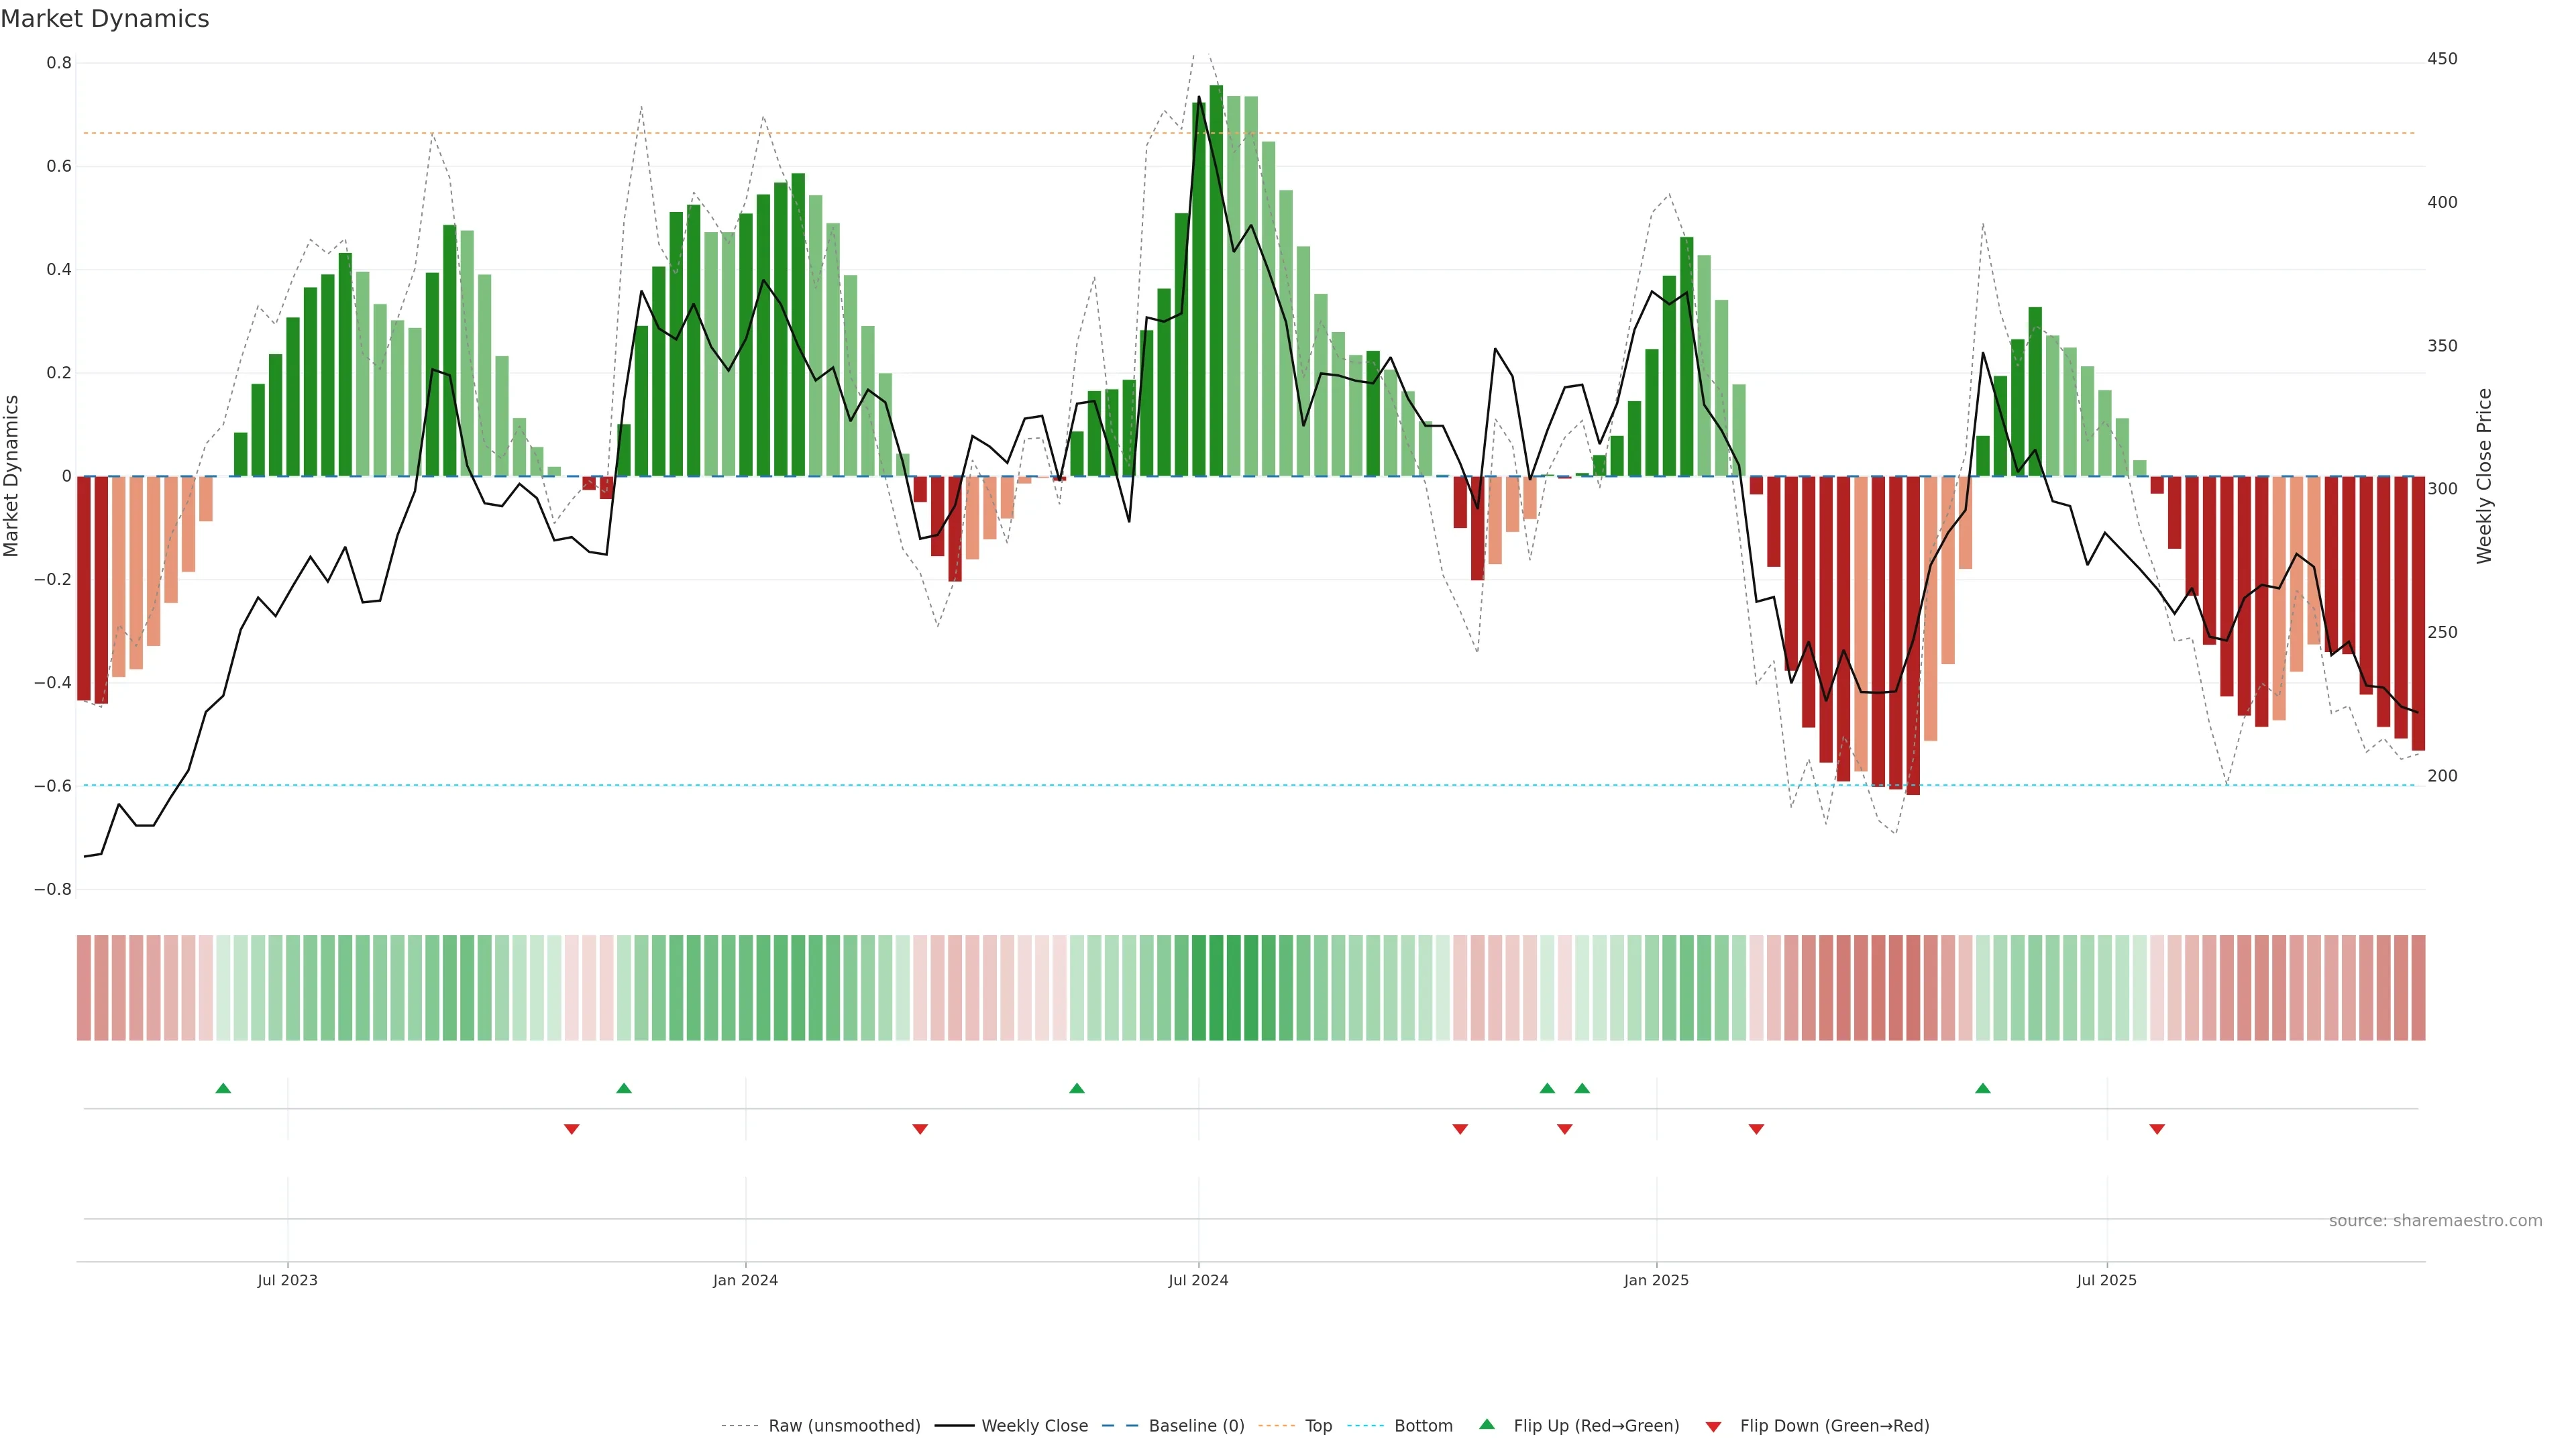
Task: Click the Weekly Close Price axis title
Action: (x=2484, y=476)
